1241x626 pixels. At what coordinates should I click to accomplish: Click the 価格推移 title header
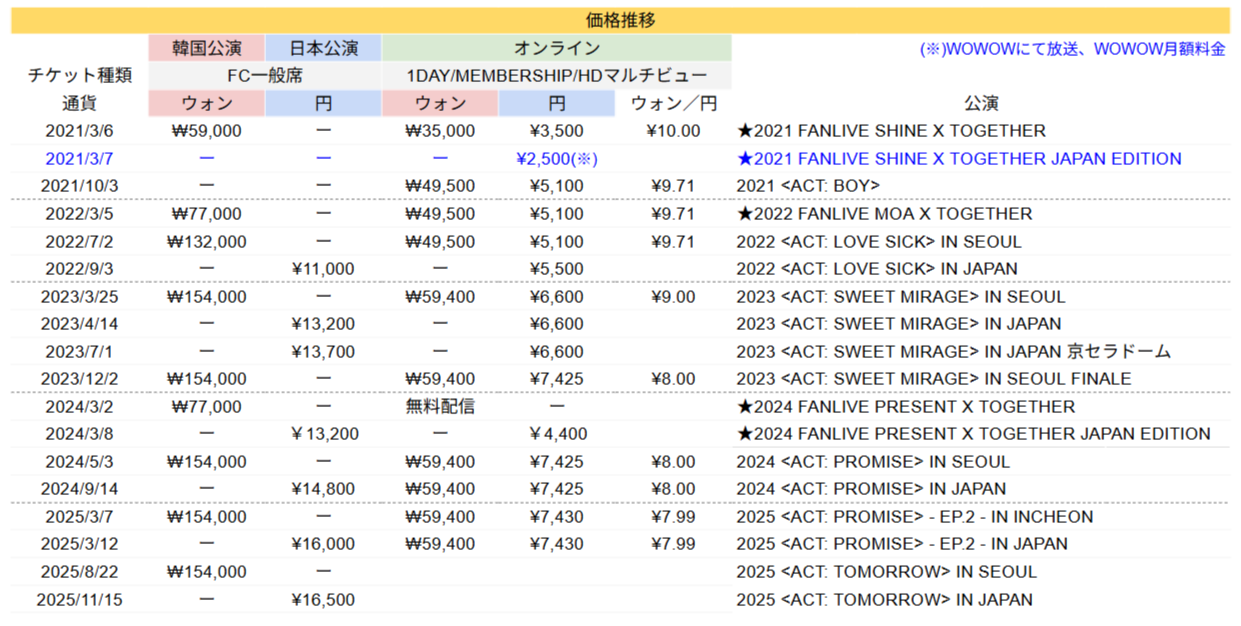click(620, 20)
